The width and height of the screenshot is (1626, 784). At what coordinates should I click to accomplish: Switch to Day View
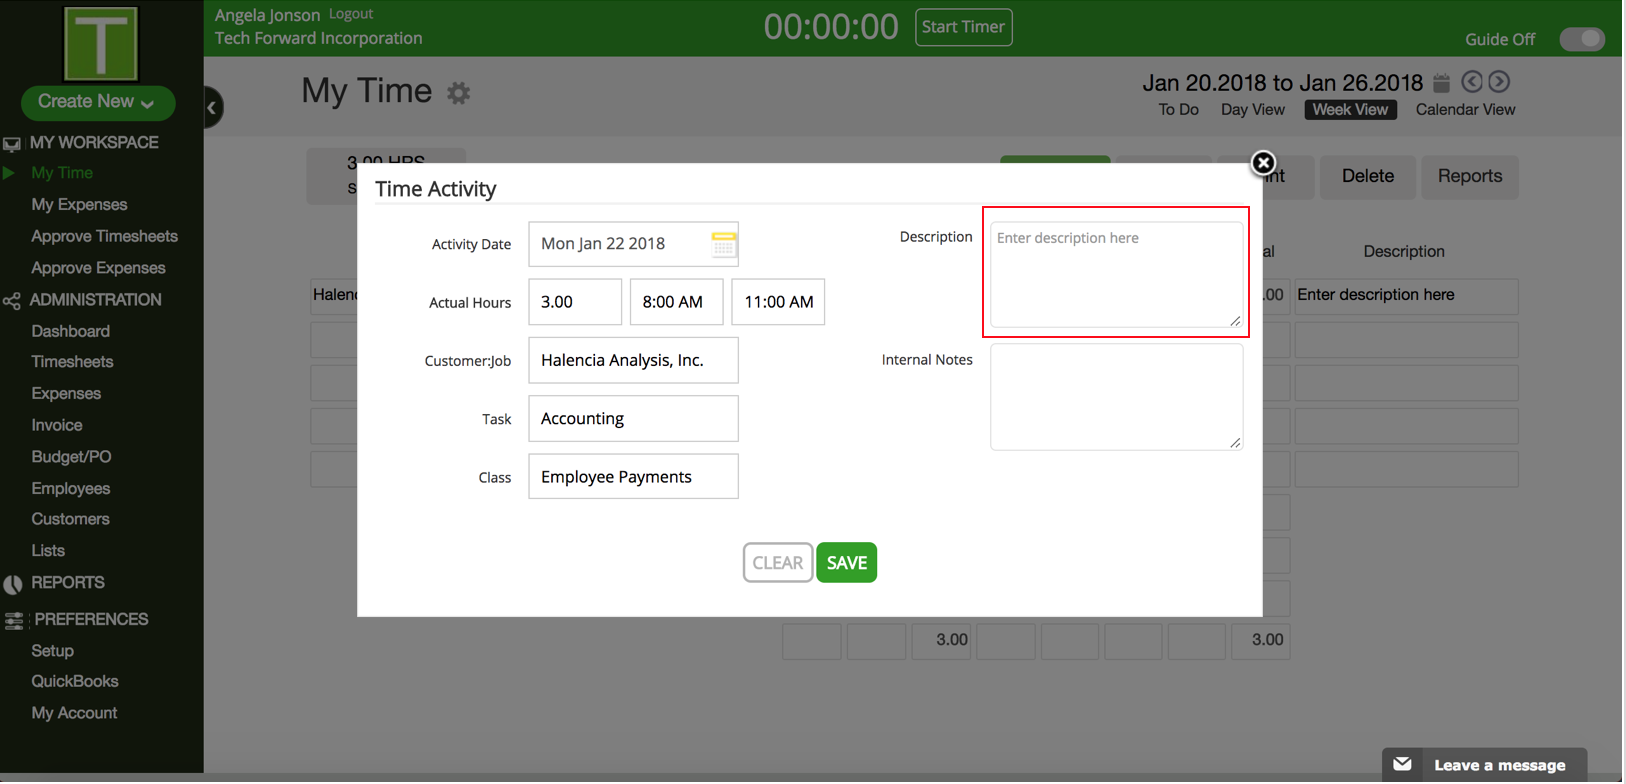coord(1252,110)
